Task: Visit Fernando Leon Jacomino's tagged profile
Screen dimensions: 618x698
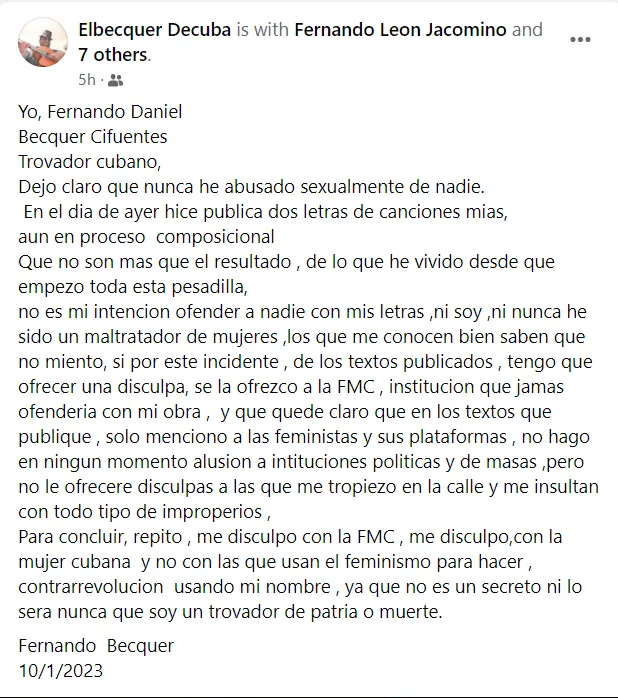Action: point(400,30)
